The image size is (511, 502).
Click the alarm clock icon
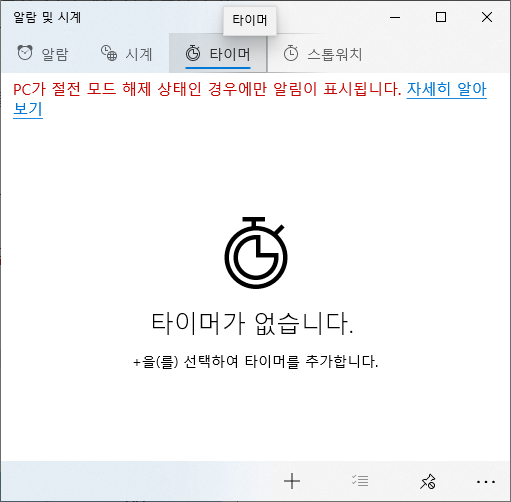pos(25,53)
